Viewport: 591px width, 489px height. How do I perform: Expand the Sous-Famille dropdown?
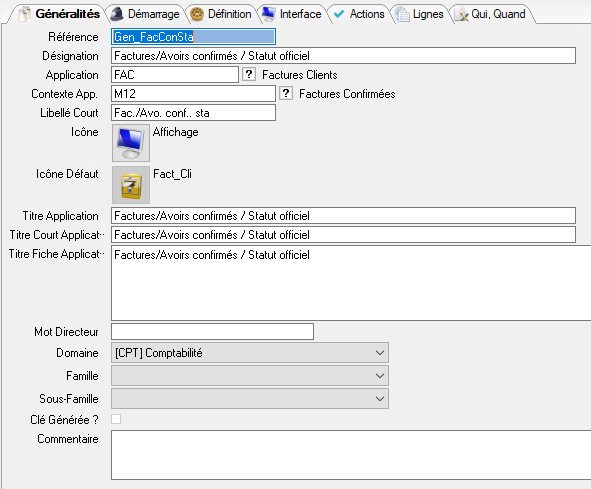pos(250,399)
